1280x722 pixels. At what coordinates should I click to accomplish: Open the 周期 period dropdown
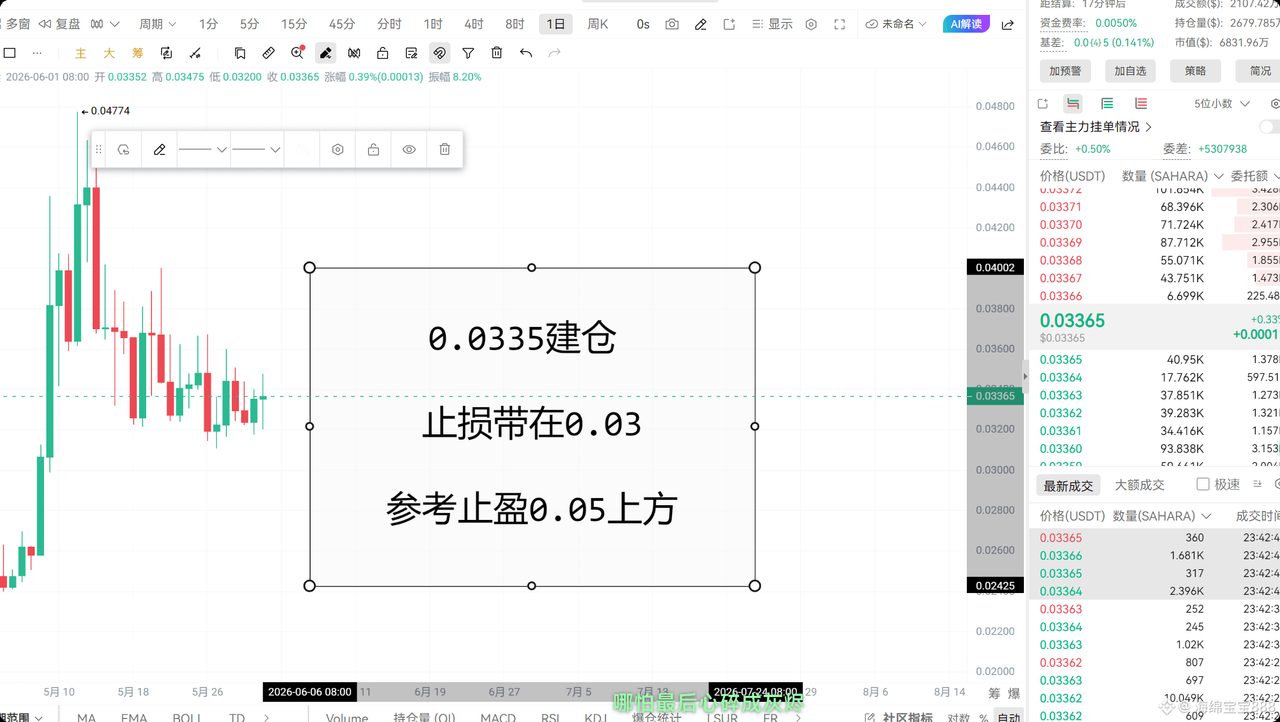click(x=157, y=24)
